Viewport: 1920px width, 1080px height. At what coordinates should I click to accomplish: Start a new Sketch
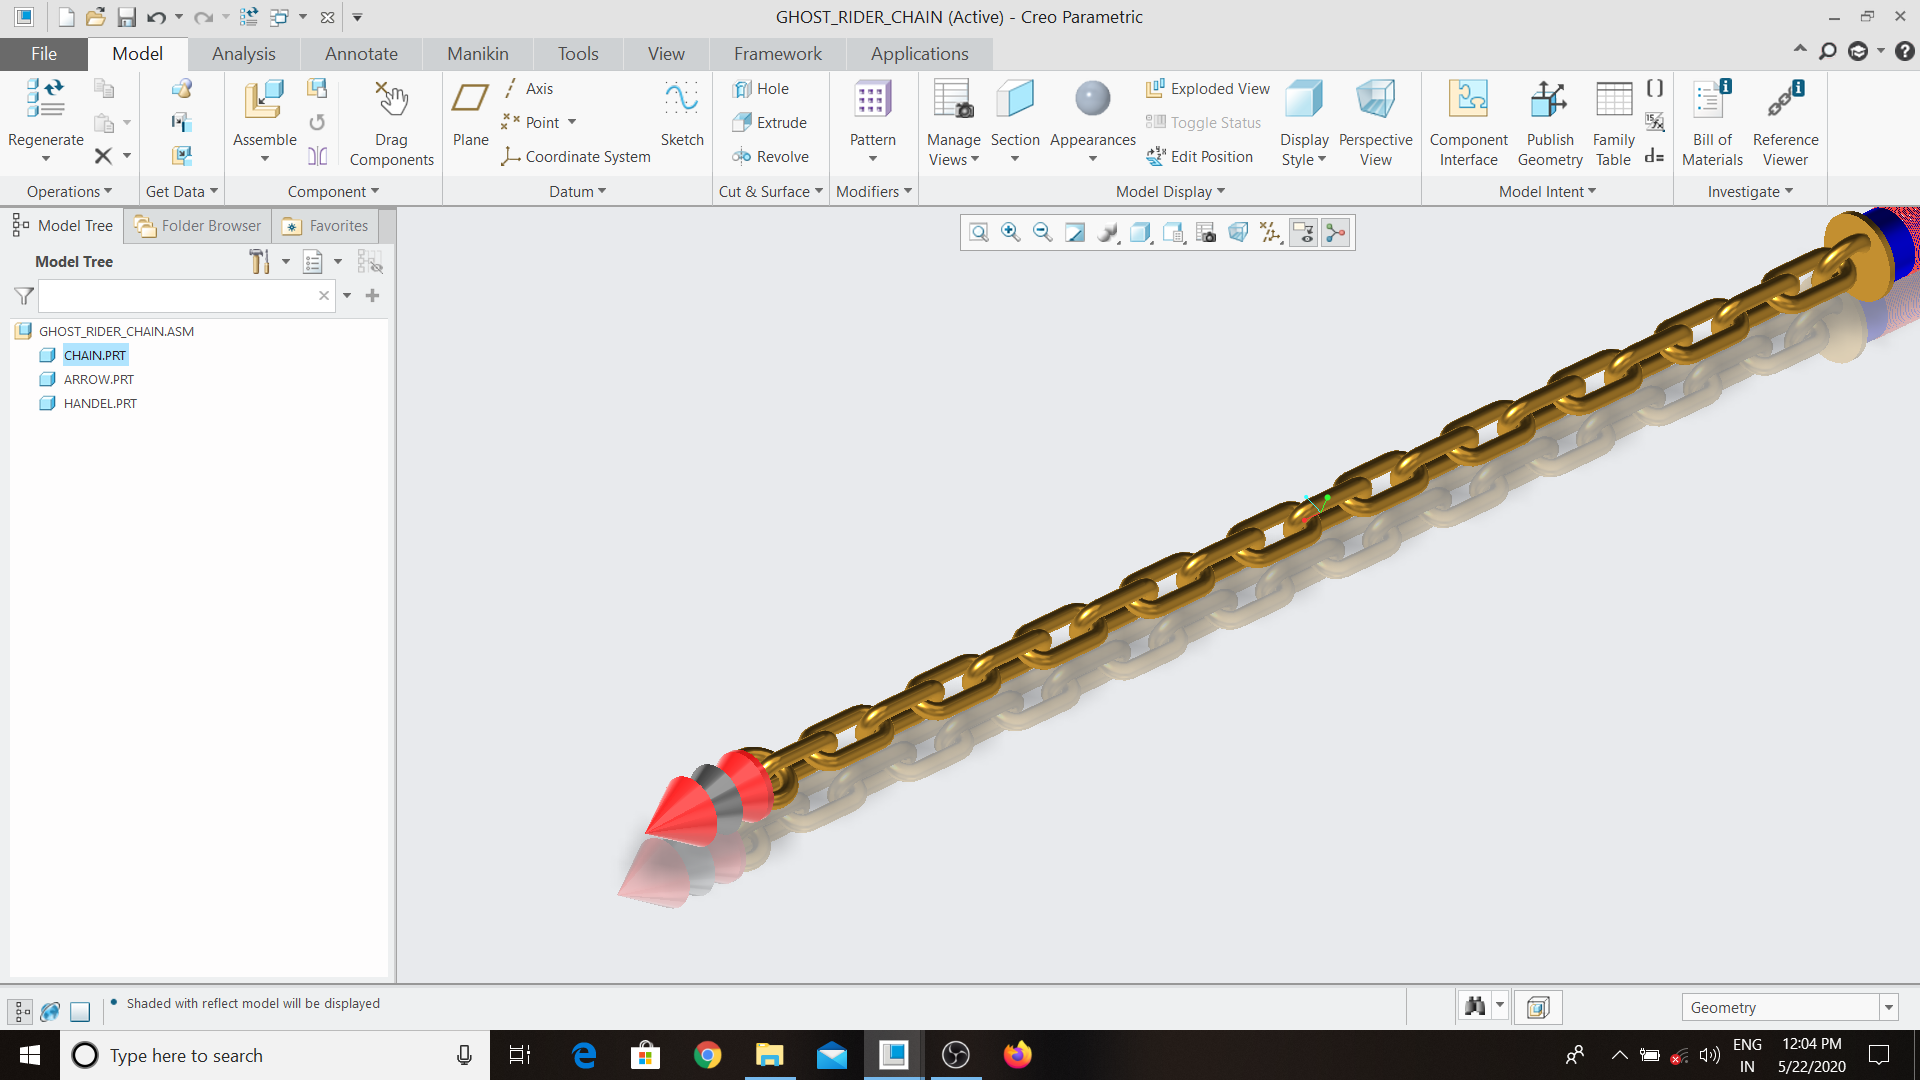click(x=682, y=112)
